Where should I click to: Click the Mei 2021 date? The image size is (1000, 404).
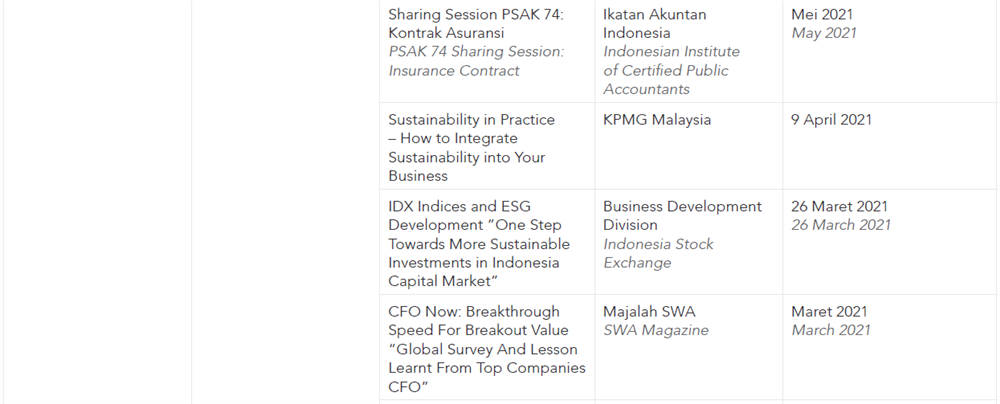[x=821, y=14]
